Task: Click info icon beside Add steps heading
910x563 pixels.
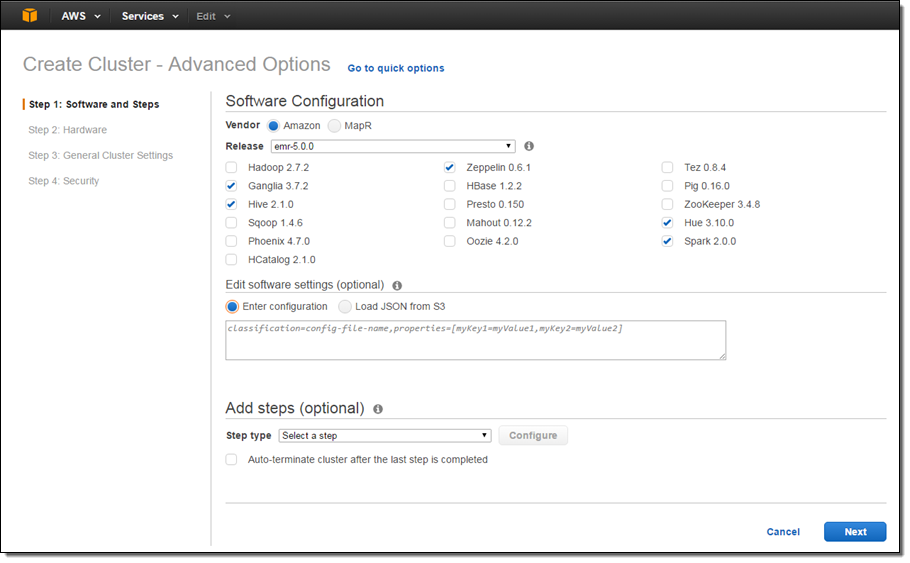Action: [x=378, y=409]
